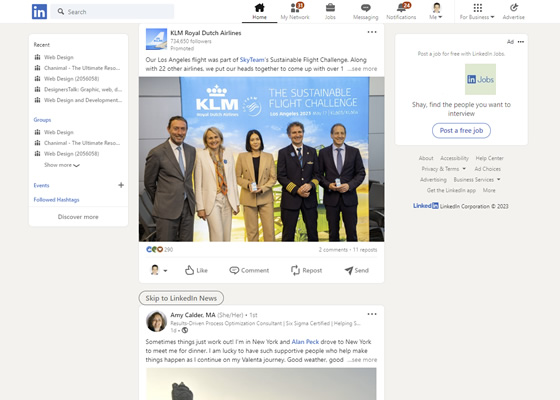Open Followed Hashtags link

coord(56,200)
